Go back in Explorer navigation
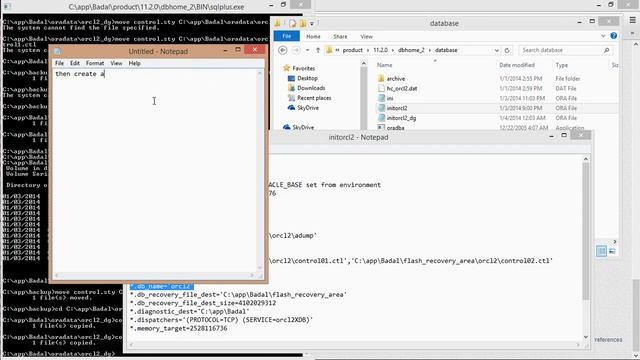This screenshot has width=640, height=360. pos(282,50)
